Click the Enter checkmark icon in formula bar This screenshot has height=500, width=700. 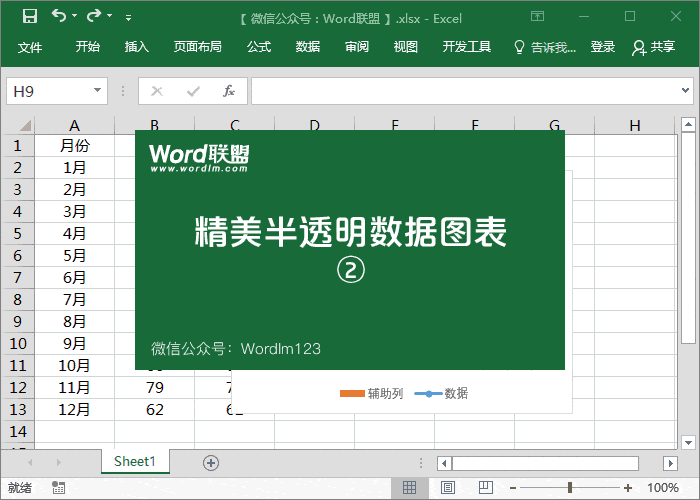pos(193,92)
